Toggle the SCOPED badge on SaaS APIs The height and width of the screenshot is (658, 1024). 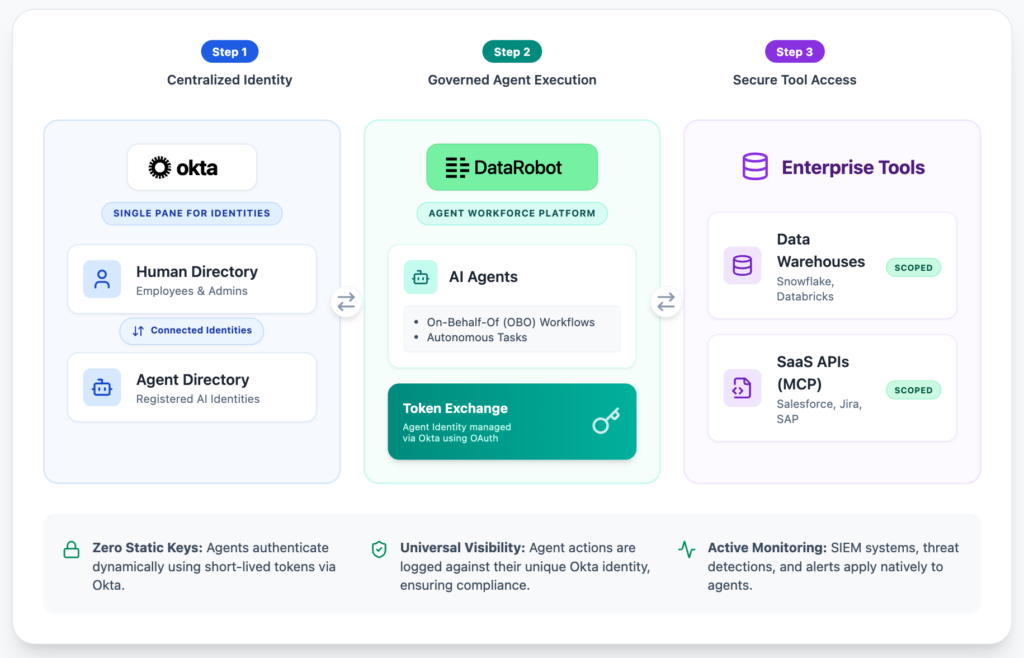(x=913, y=390)
